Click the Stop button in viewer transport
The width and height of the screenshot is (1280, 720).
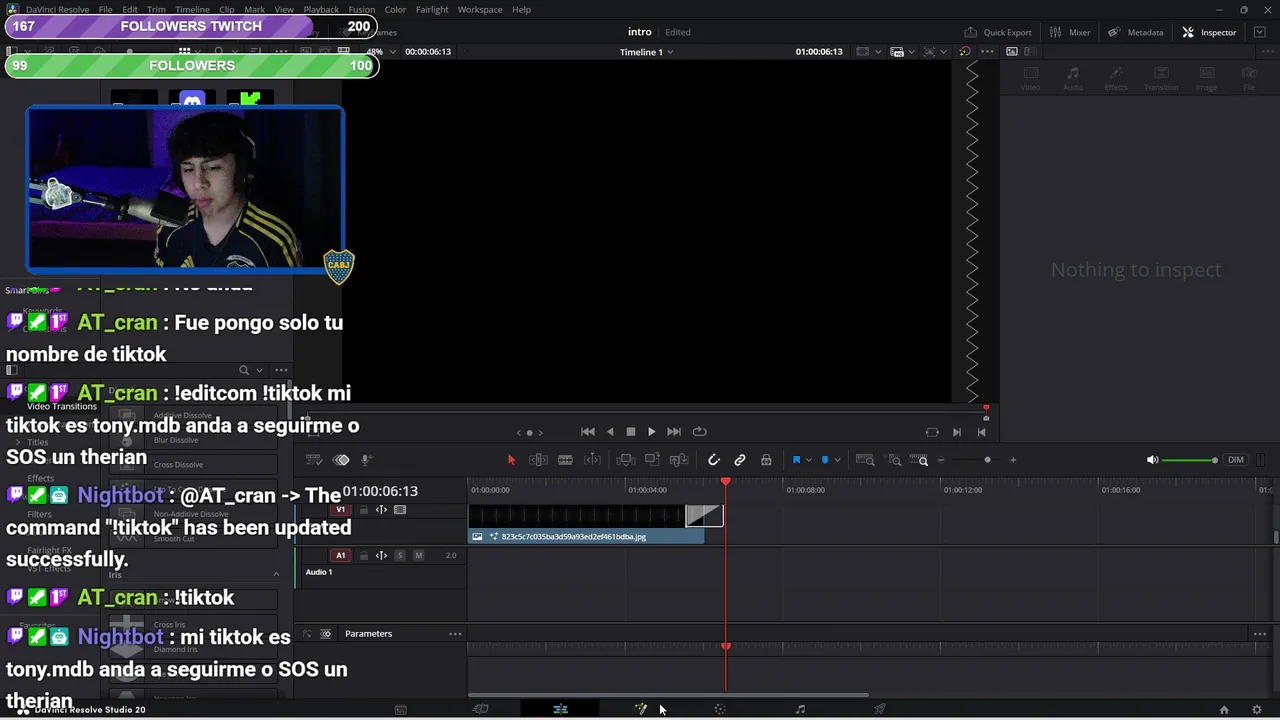pyautogui.click(x=631, y=432)
